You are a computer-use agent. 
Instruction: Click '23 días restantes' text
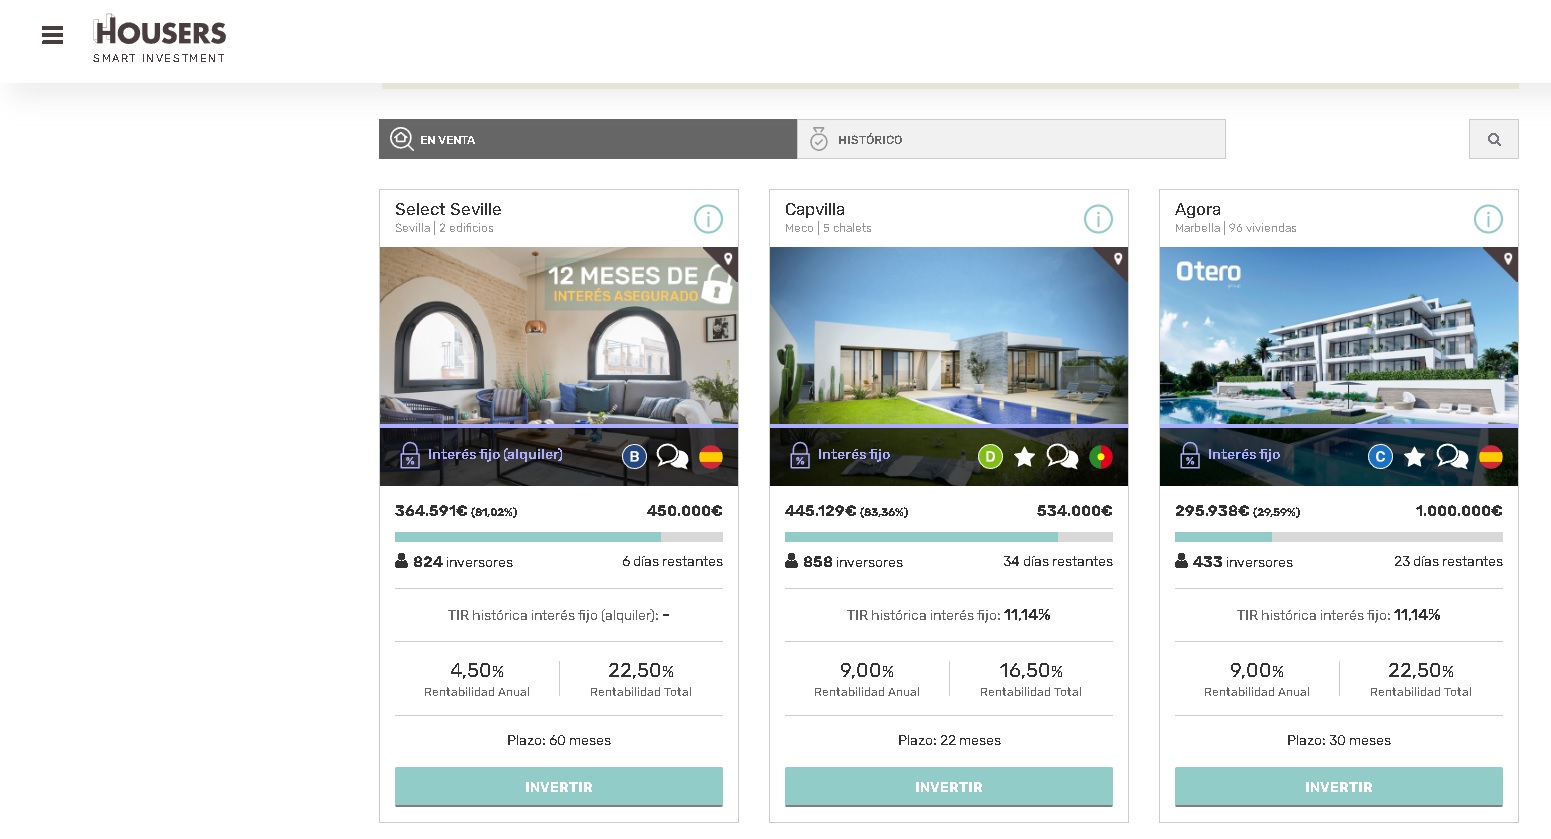click(x=1448, y=562)
